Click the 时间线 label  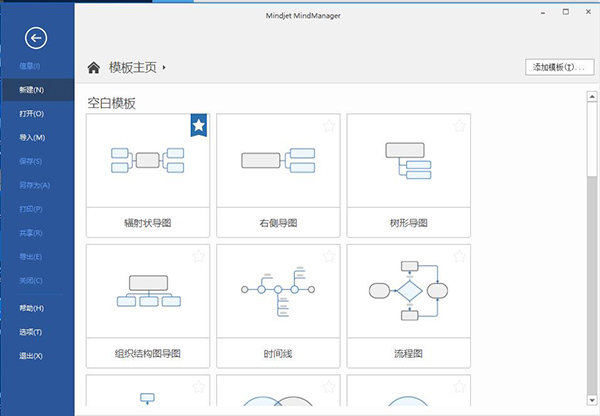278,353
